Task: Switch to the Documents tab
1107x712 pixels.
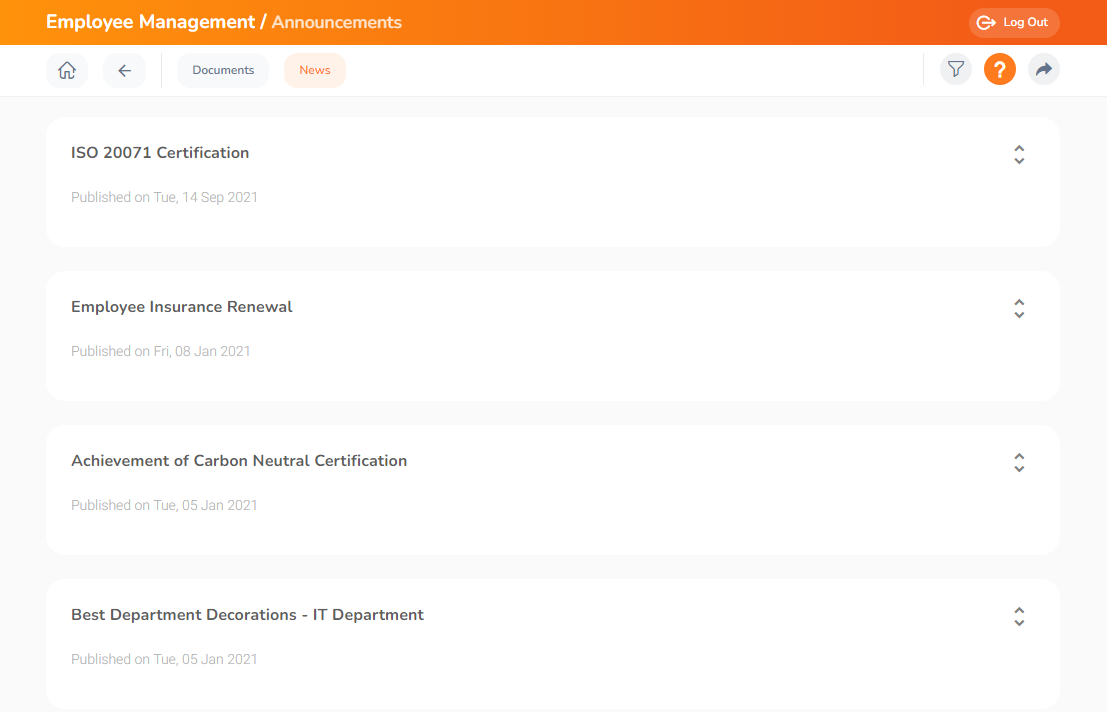Action: [x=222, y=70]
